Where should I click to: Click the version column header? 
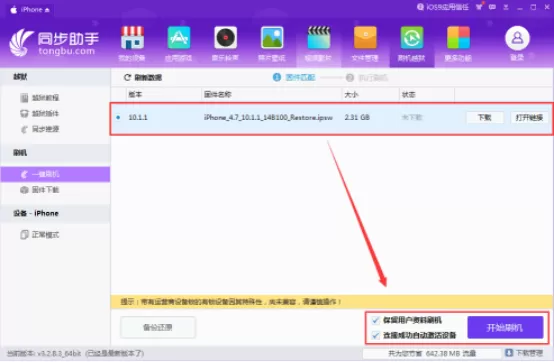(135, 95)
